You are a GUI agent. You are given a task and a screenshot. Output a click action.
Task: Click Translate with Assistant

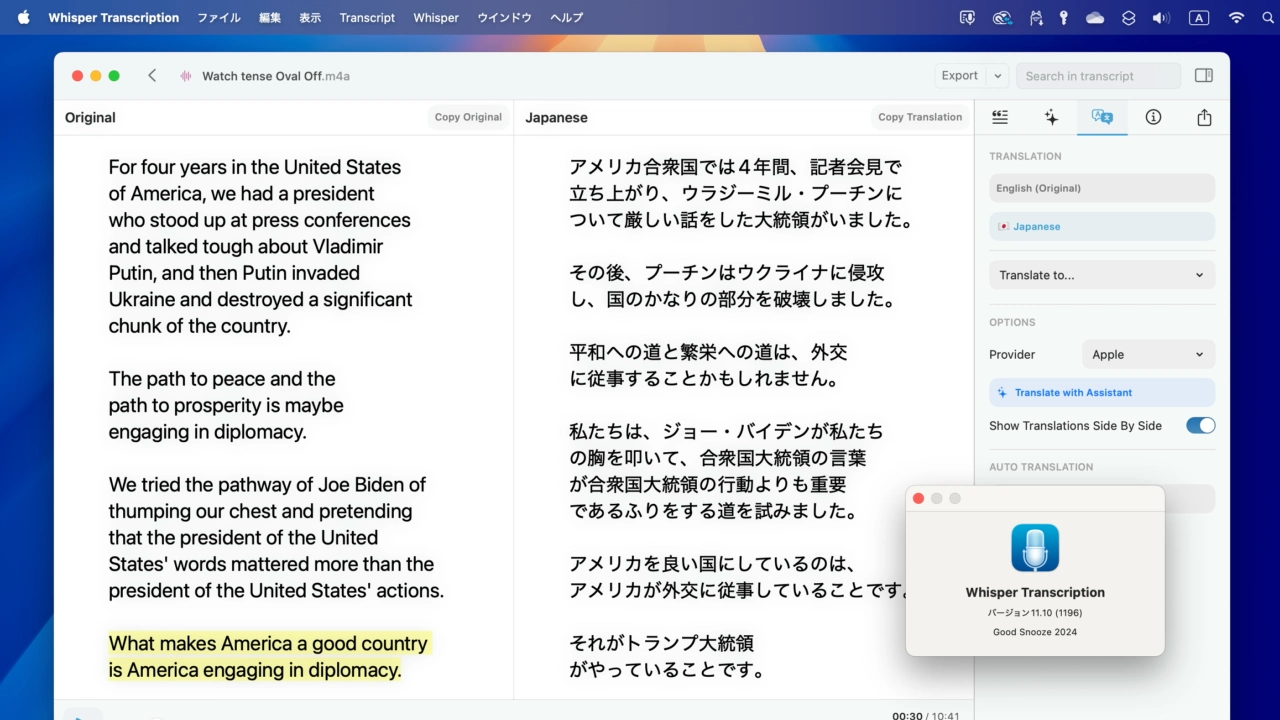[1101, 393]
